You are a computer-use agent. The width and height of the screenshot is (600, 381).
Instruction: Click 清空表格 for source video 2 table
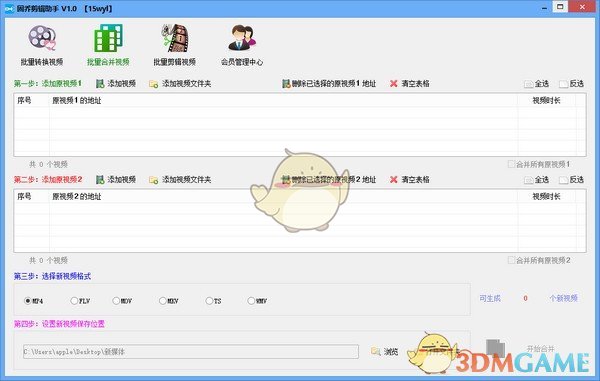409,179
